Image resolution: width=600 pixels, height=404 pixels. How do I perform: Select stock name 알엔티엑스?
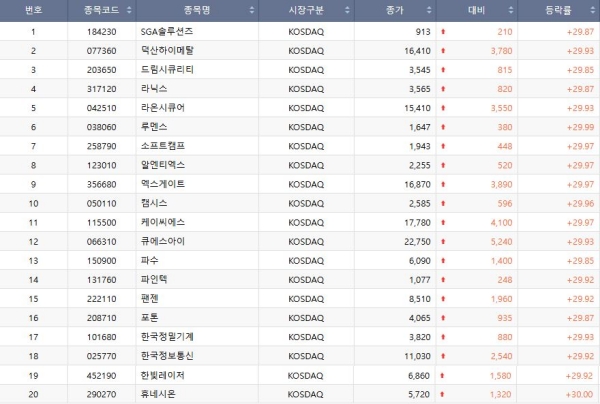click(163, 165)
